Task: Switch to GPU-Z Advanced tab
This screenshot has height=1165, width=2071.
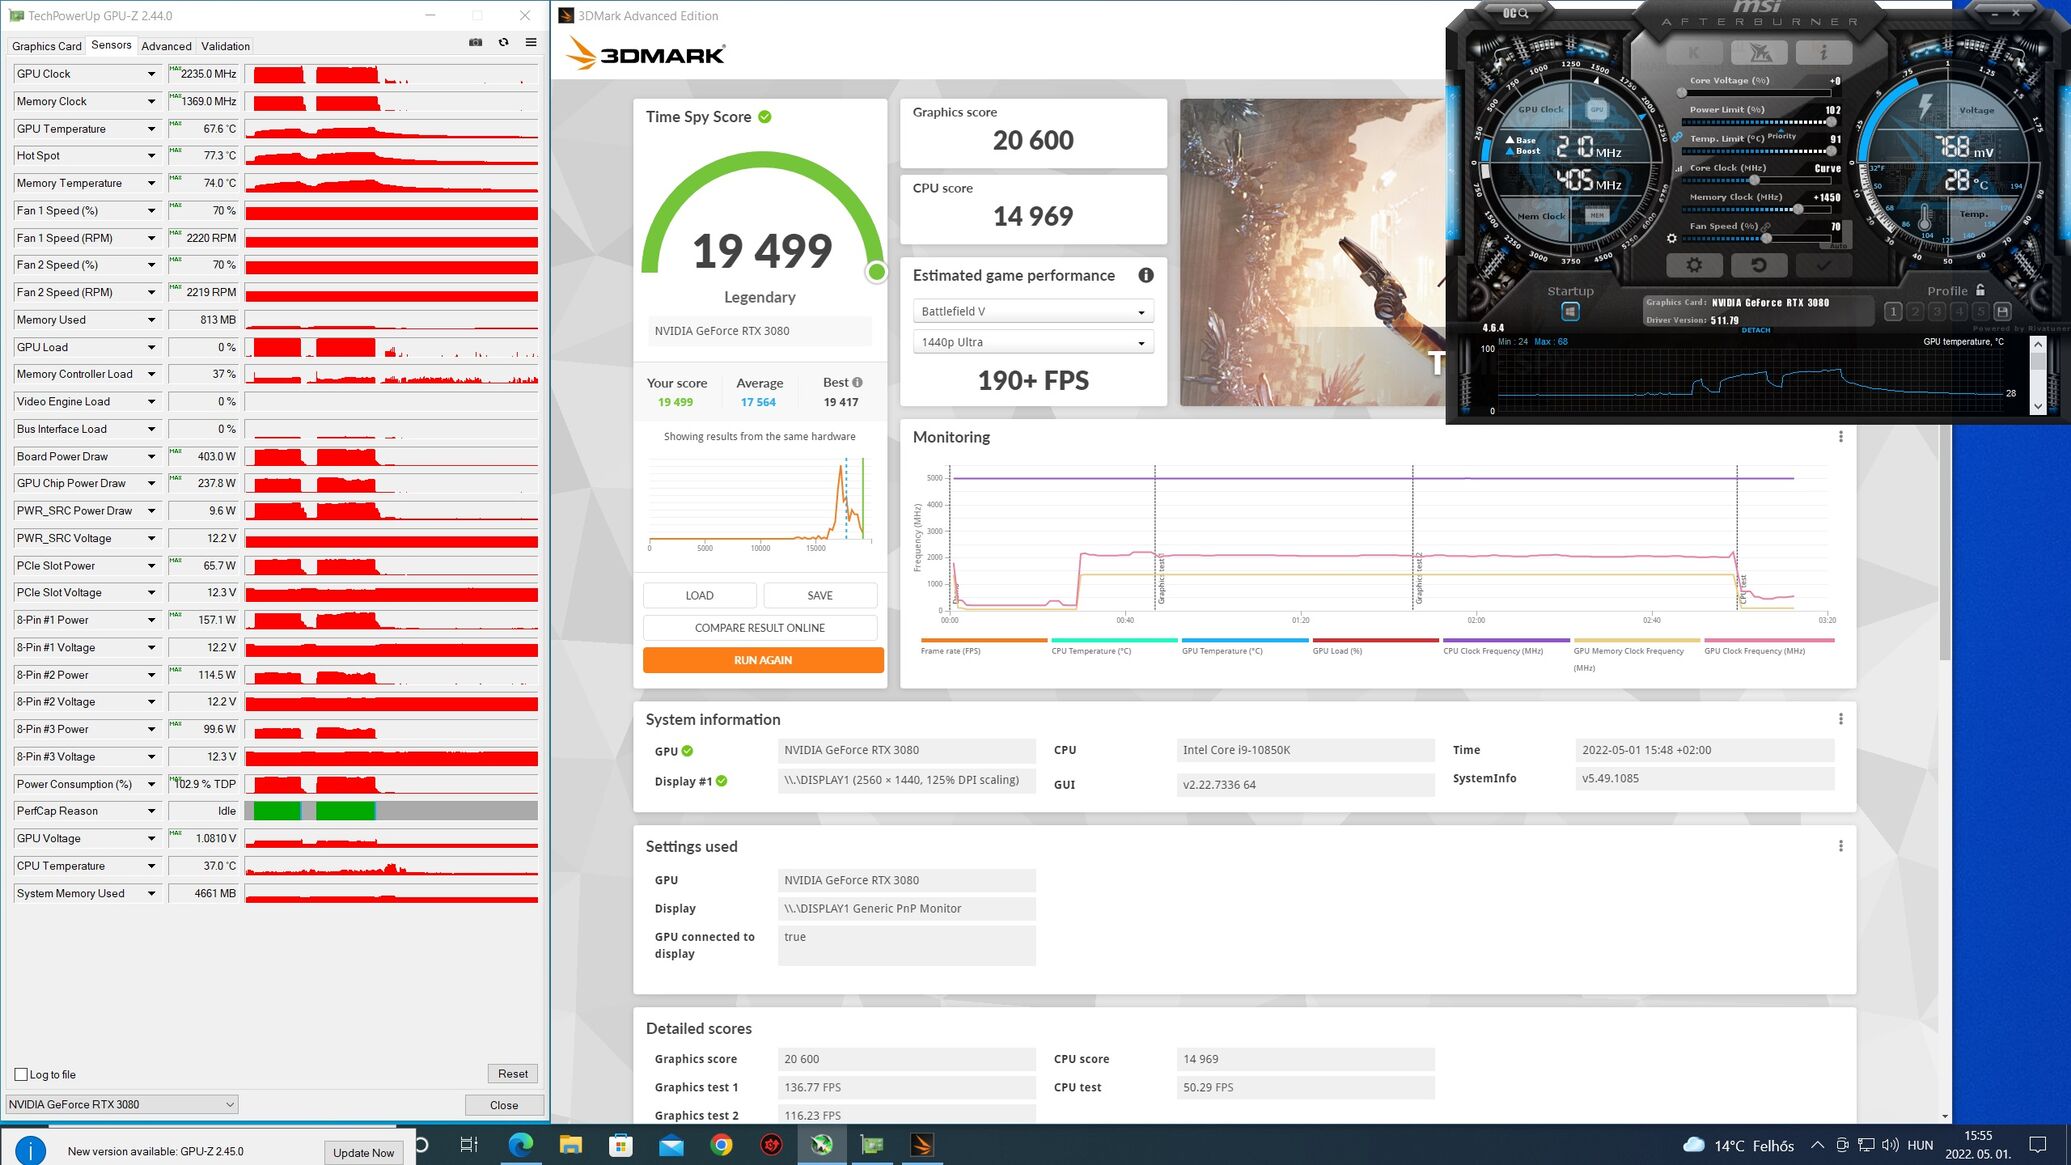Action: click(166, 46)
